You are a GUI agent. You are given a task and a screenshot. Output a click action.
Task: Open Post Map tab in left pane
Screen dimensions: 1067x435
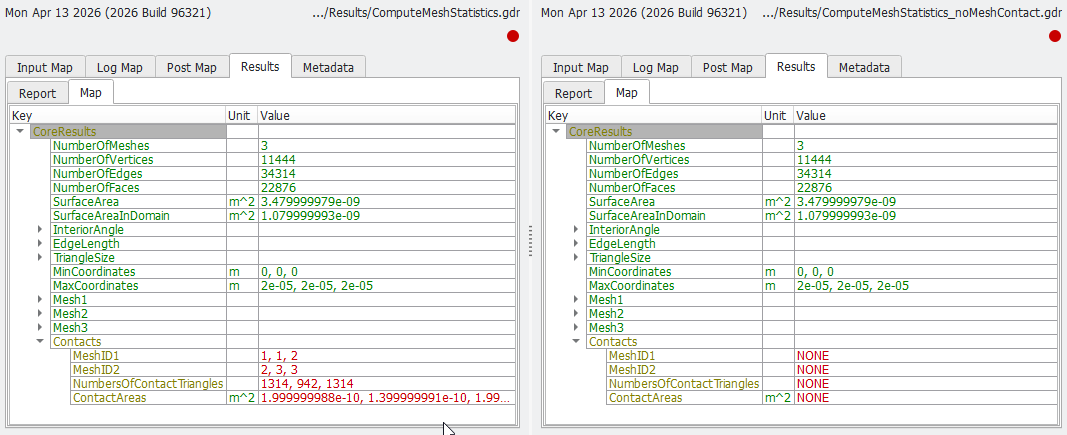click(192, 67)
